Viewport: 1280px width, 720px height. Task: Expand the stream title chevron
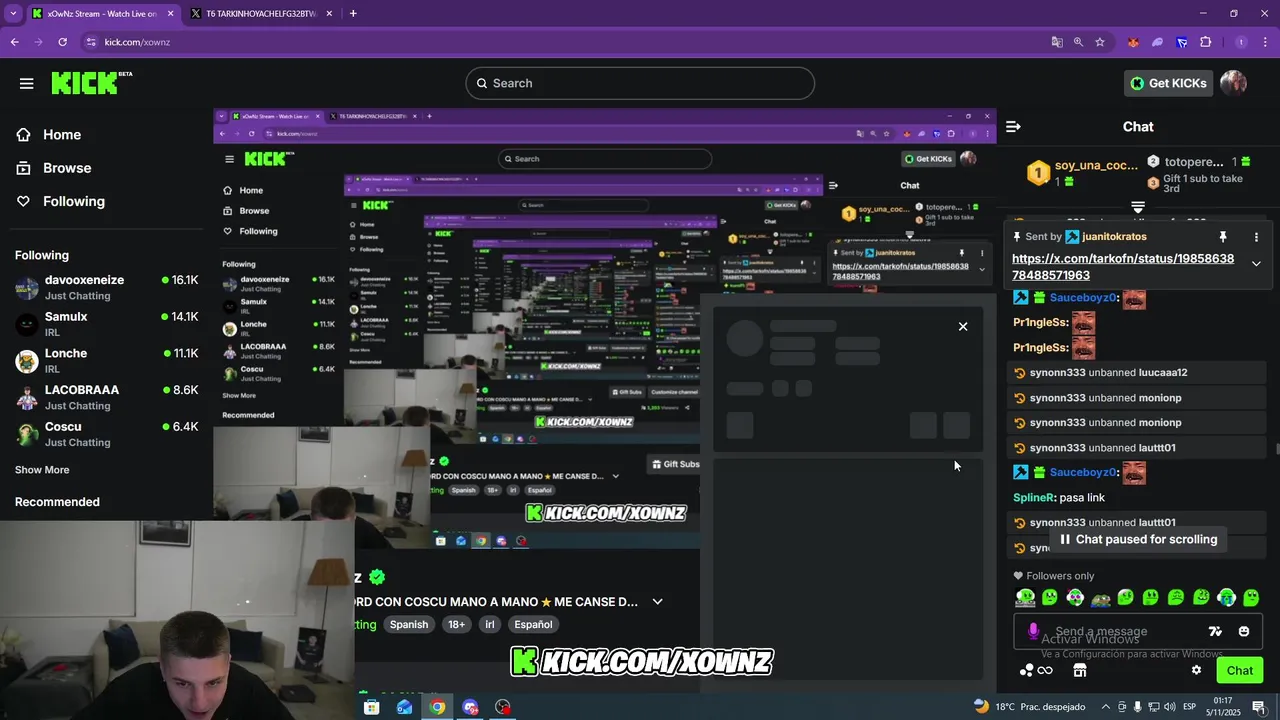657,602
